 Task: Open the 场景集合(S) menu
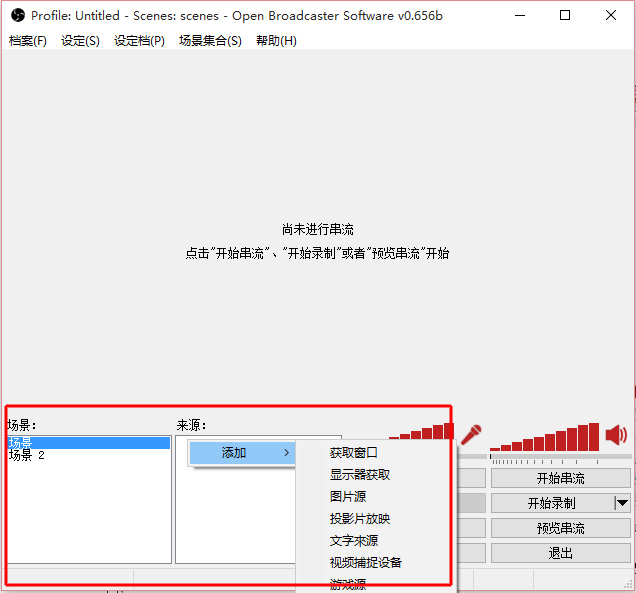(210, 41)
